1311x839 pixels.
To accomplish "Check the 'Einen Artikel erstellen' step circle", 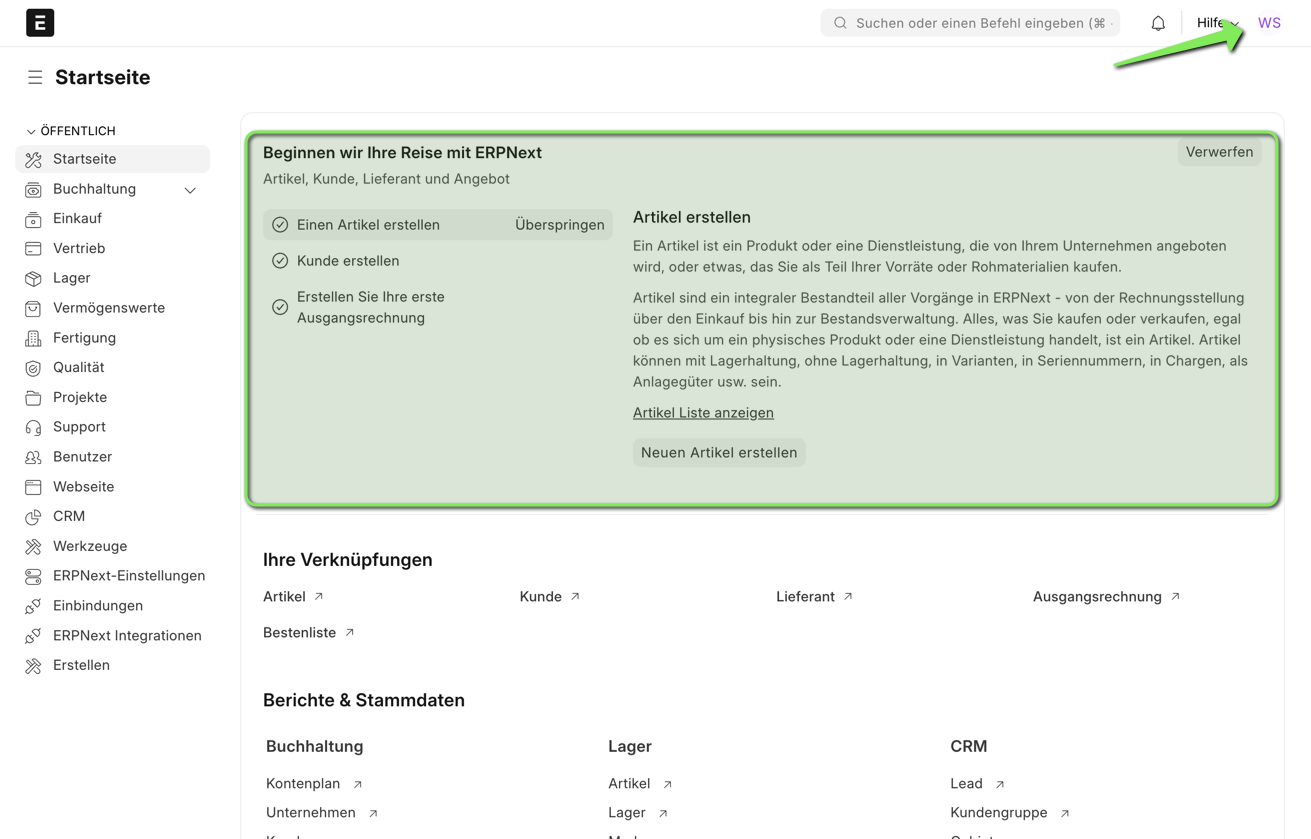I will [280, 225].
